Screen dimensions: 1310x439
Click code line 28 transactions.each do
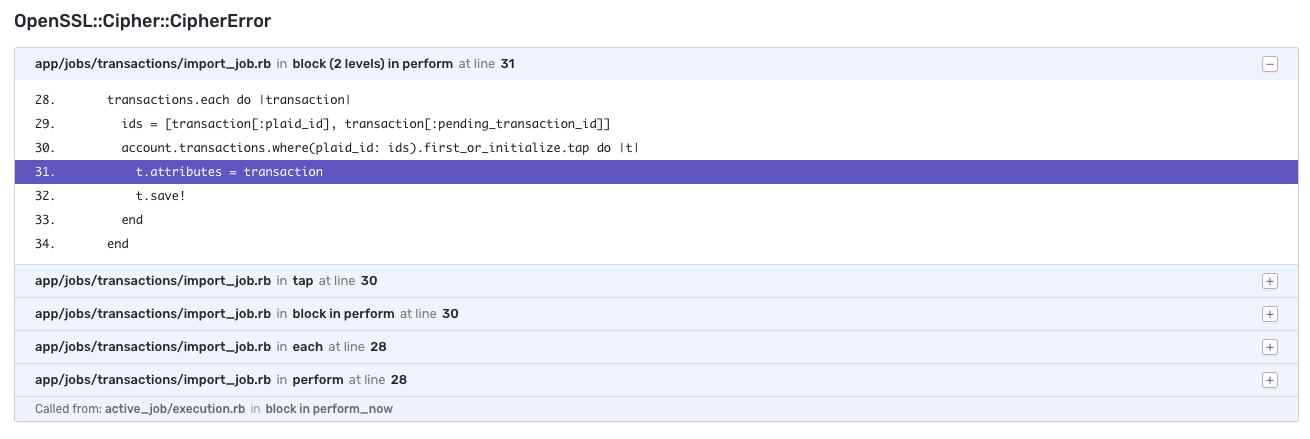(228, 101)
